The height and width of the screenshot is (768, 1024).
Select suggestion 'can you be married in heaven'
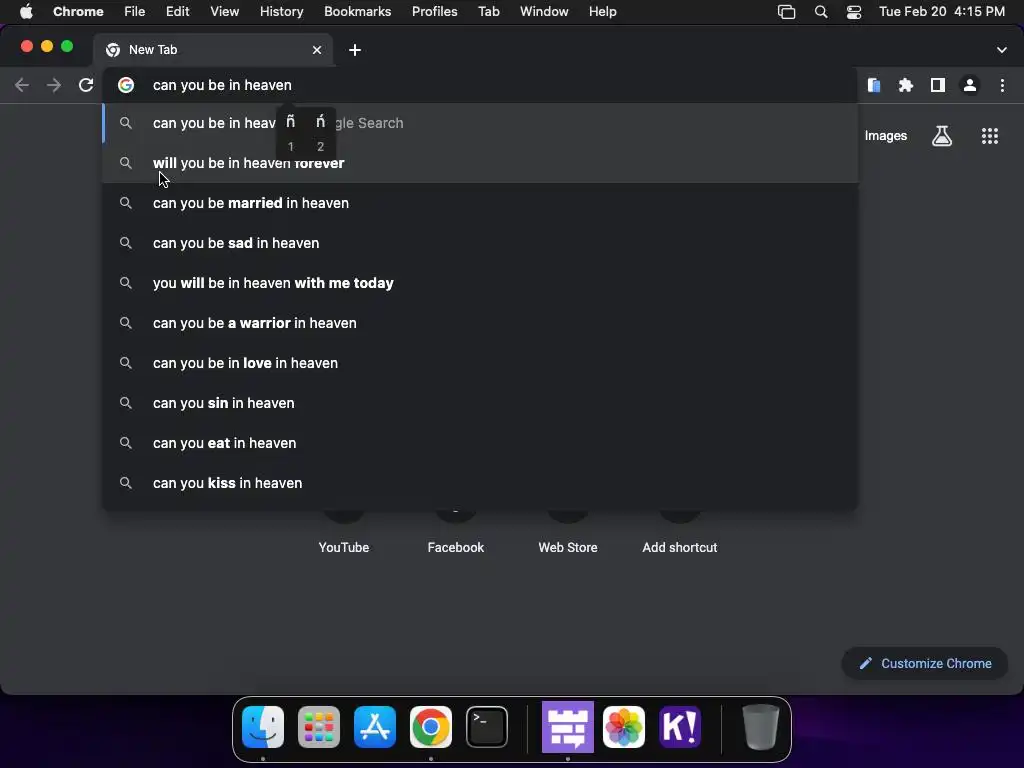click(x=480, y=203)
